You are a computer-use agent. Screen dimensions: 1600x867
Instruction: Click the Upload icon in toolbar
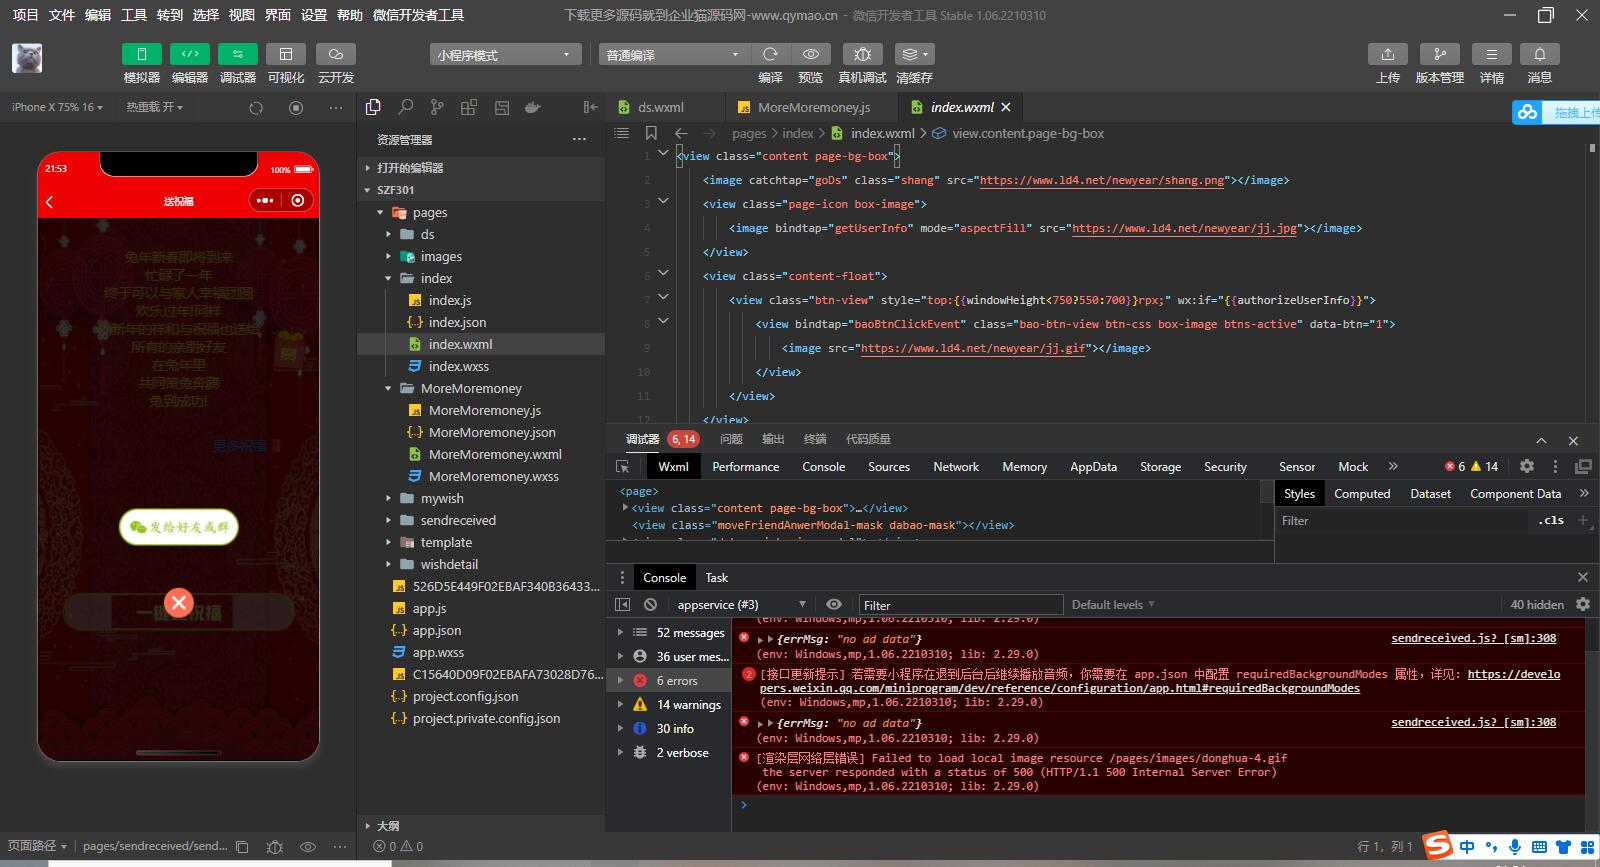[1387, 54]
